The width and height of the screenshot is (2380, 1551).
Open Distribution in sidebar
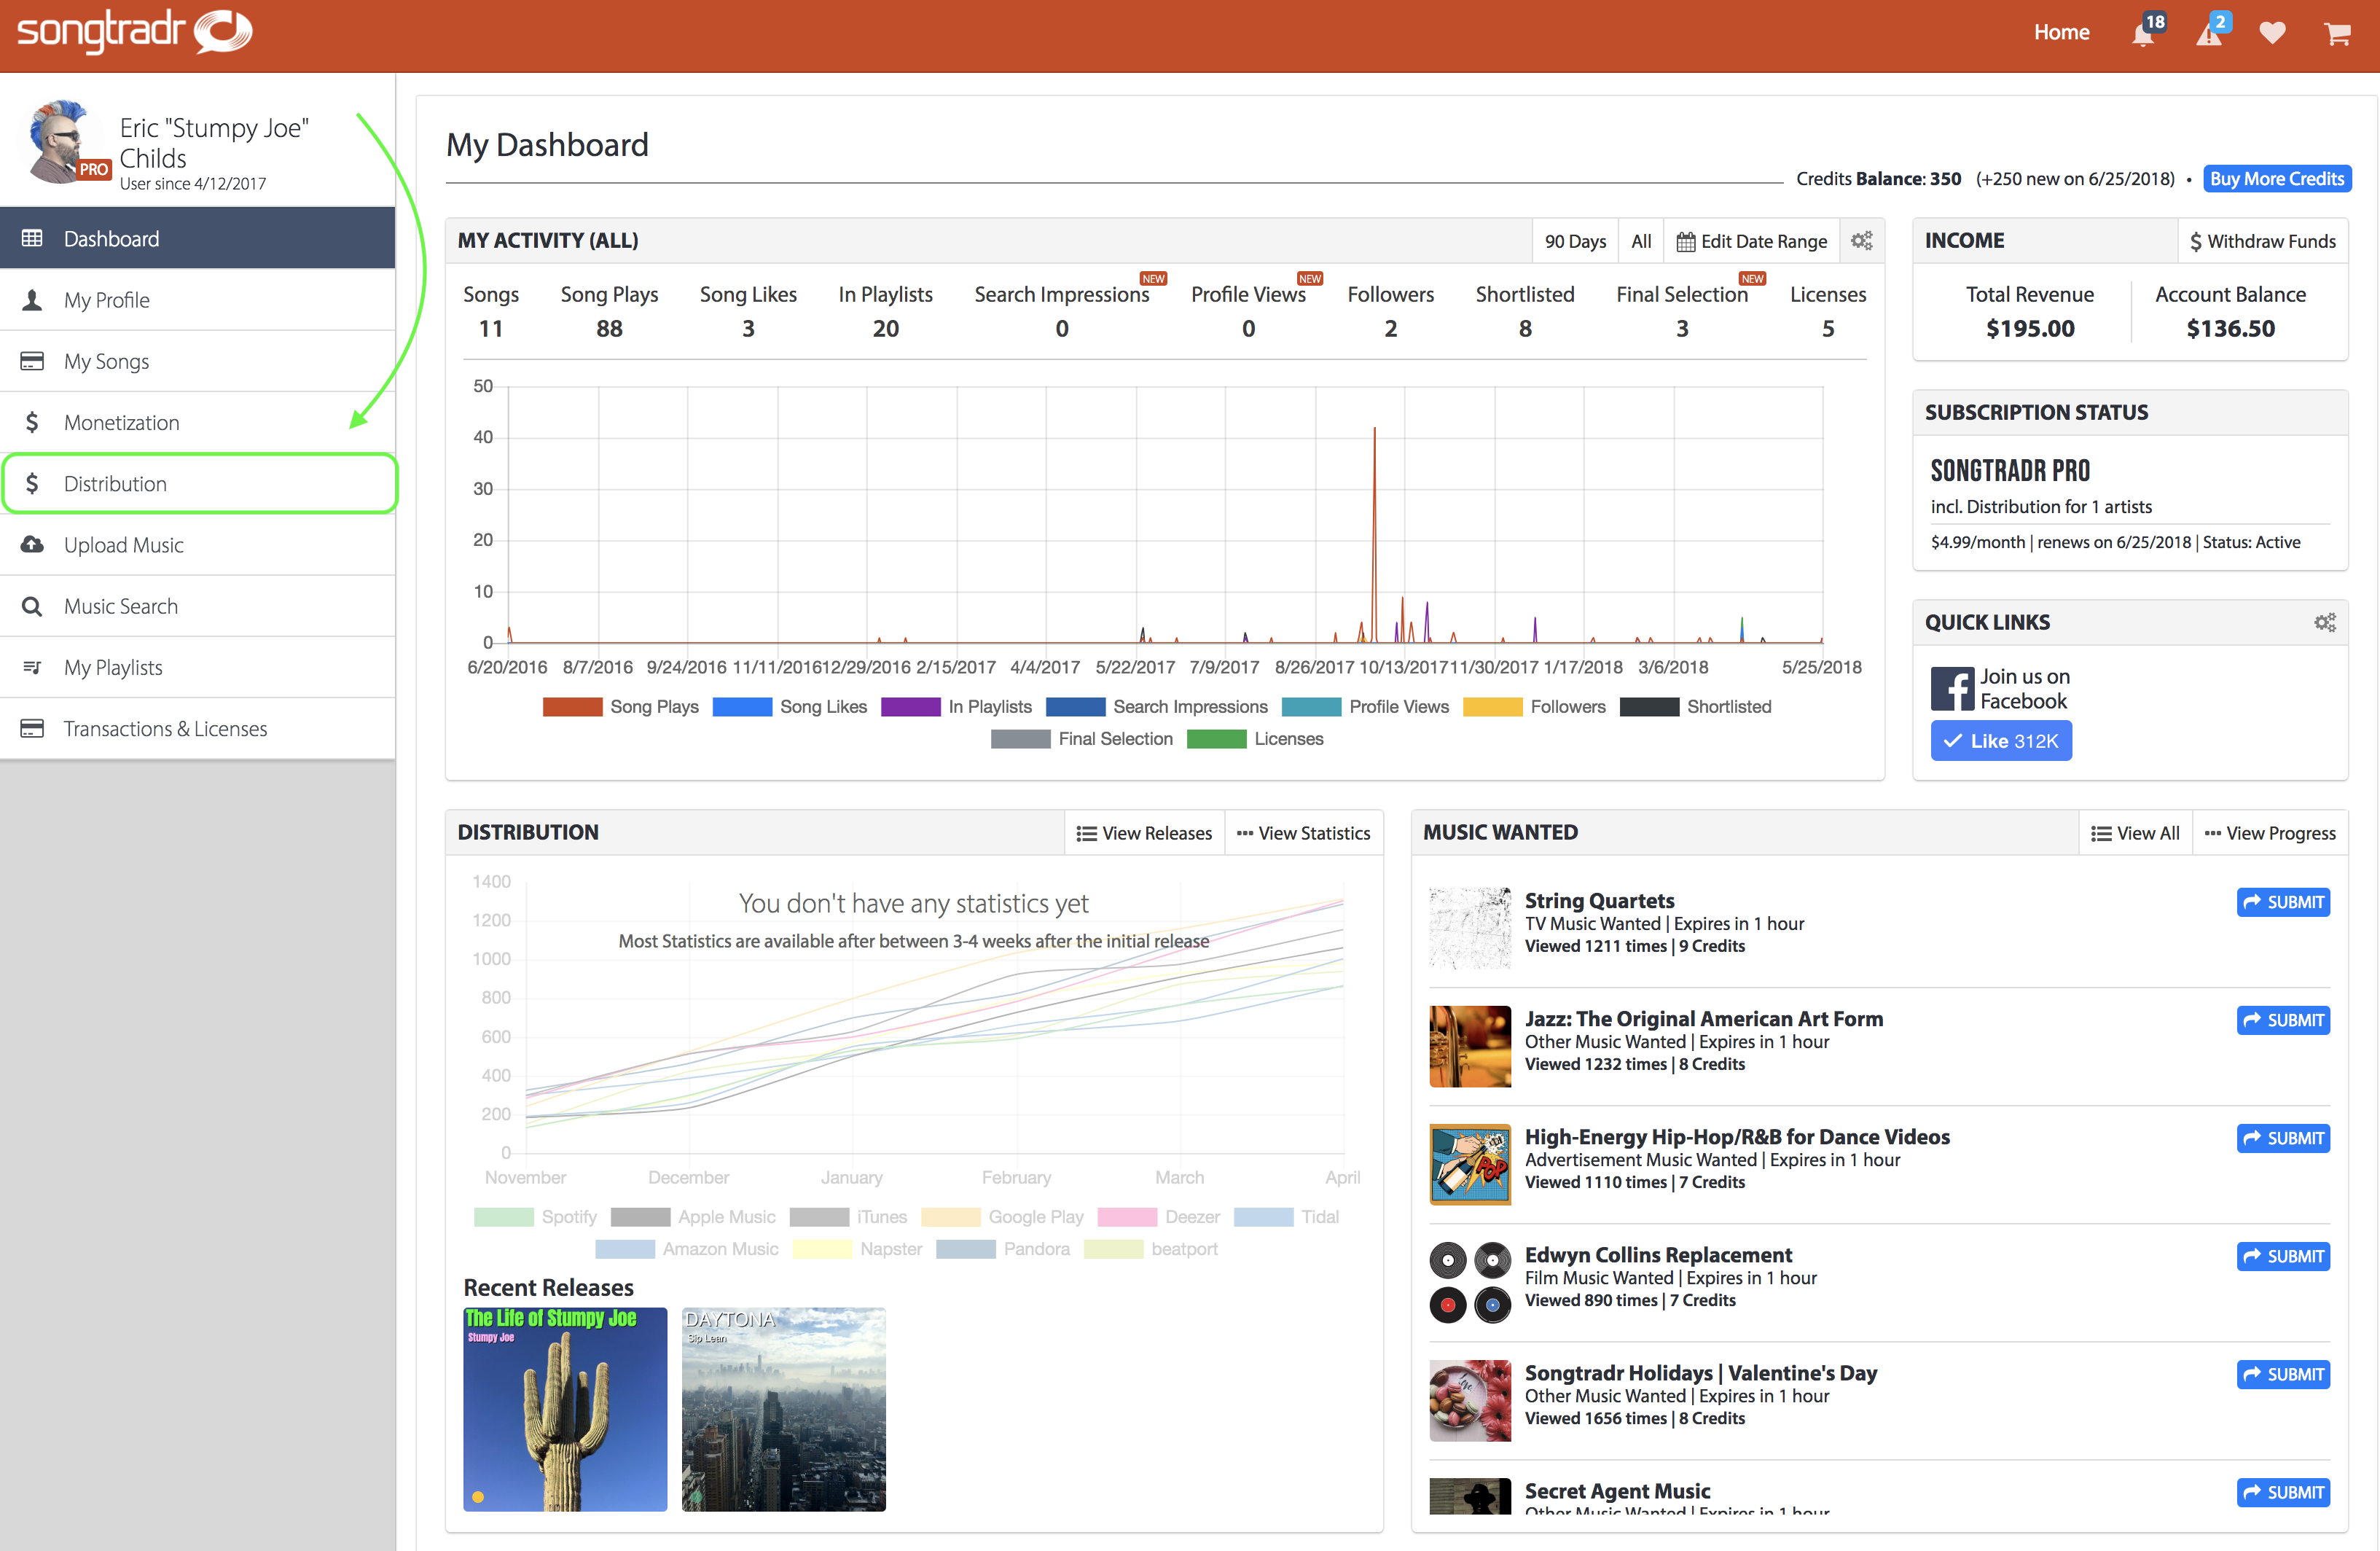click(x=198, y=483)
